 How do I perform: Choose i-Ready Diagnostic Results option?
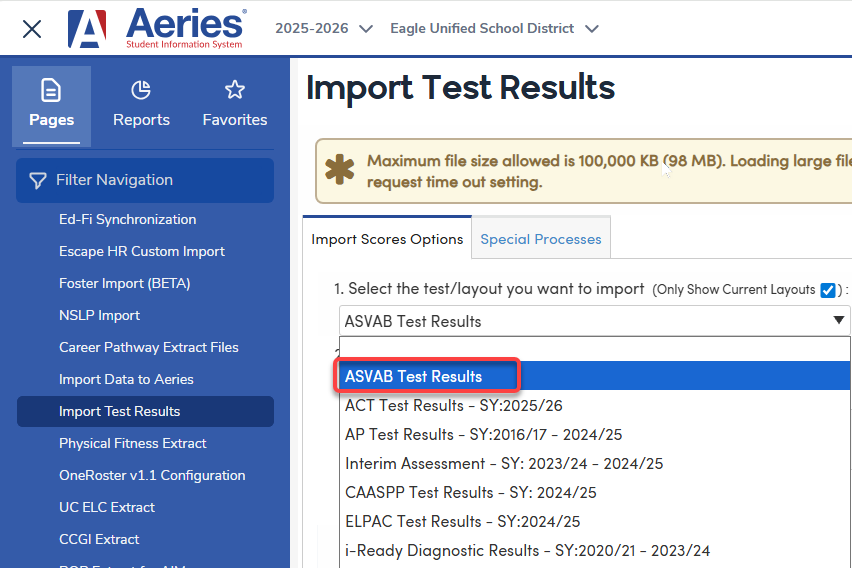point(594,550)
